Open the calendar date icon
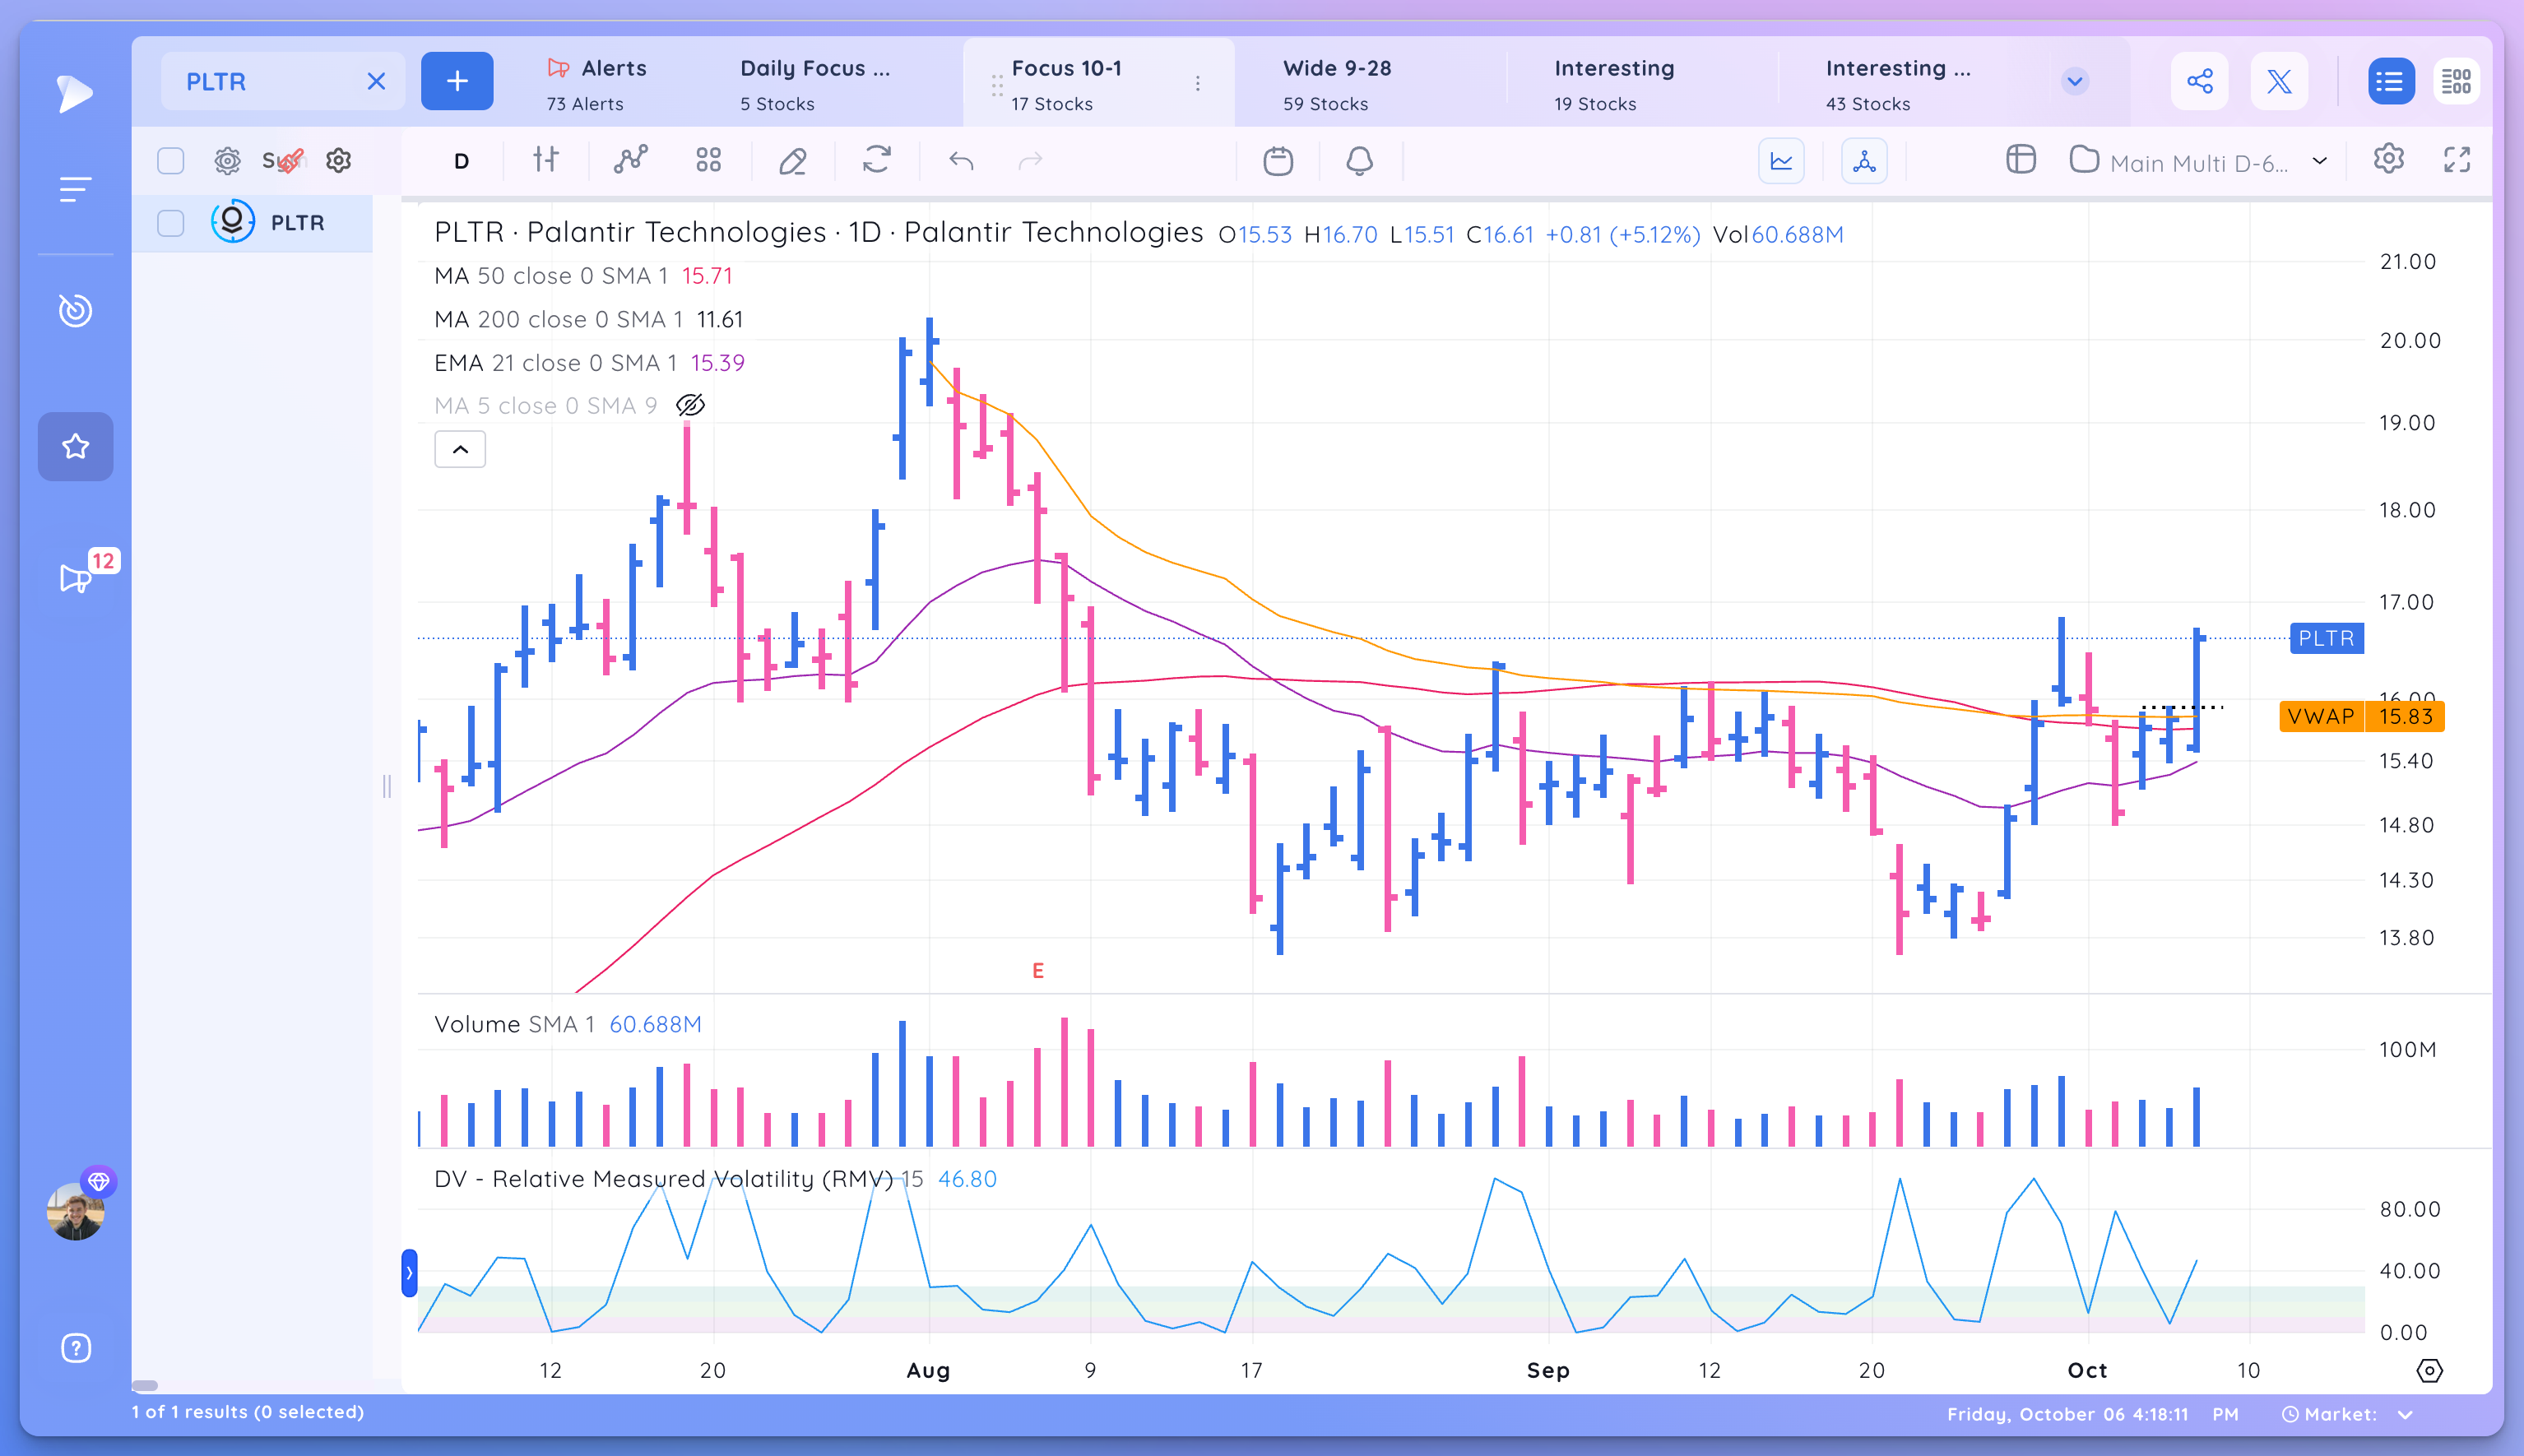Screen dimensions: 2524x1456 1278,160
